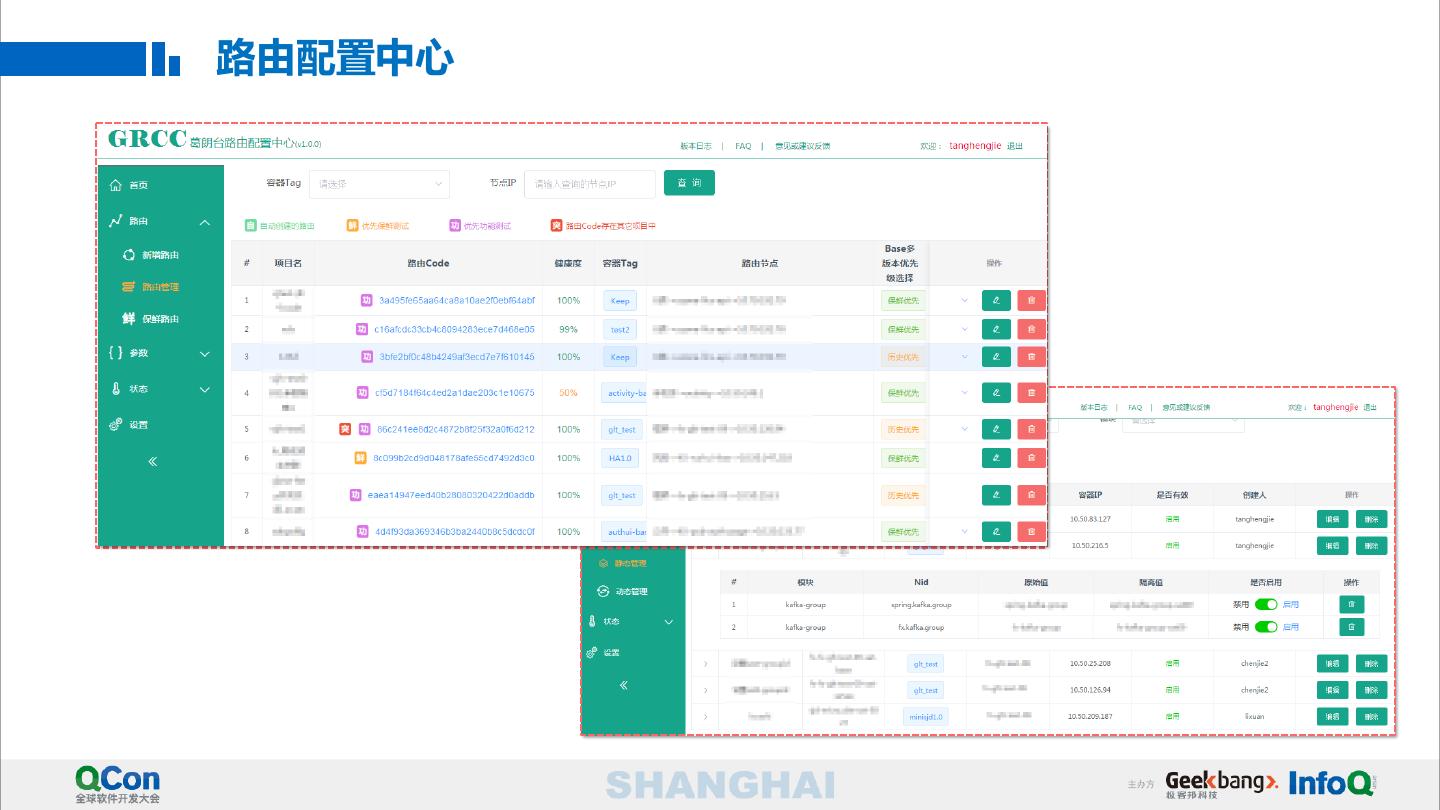Viewport: 1440px width, 810px height.
Task: Select 路由管理 in the sidebar menu
Action: (x=160, y=287)
